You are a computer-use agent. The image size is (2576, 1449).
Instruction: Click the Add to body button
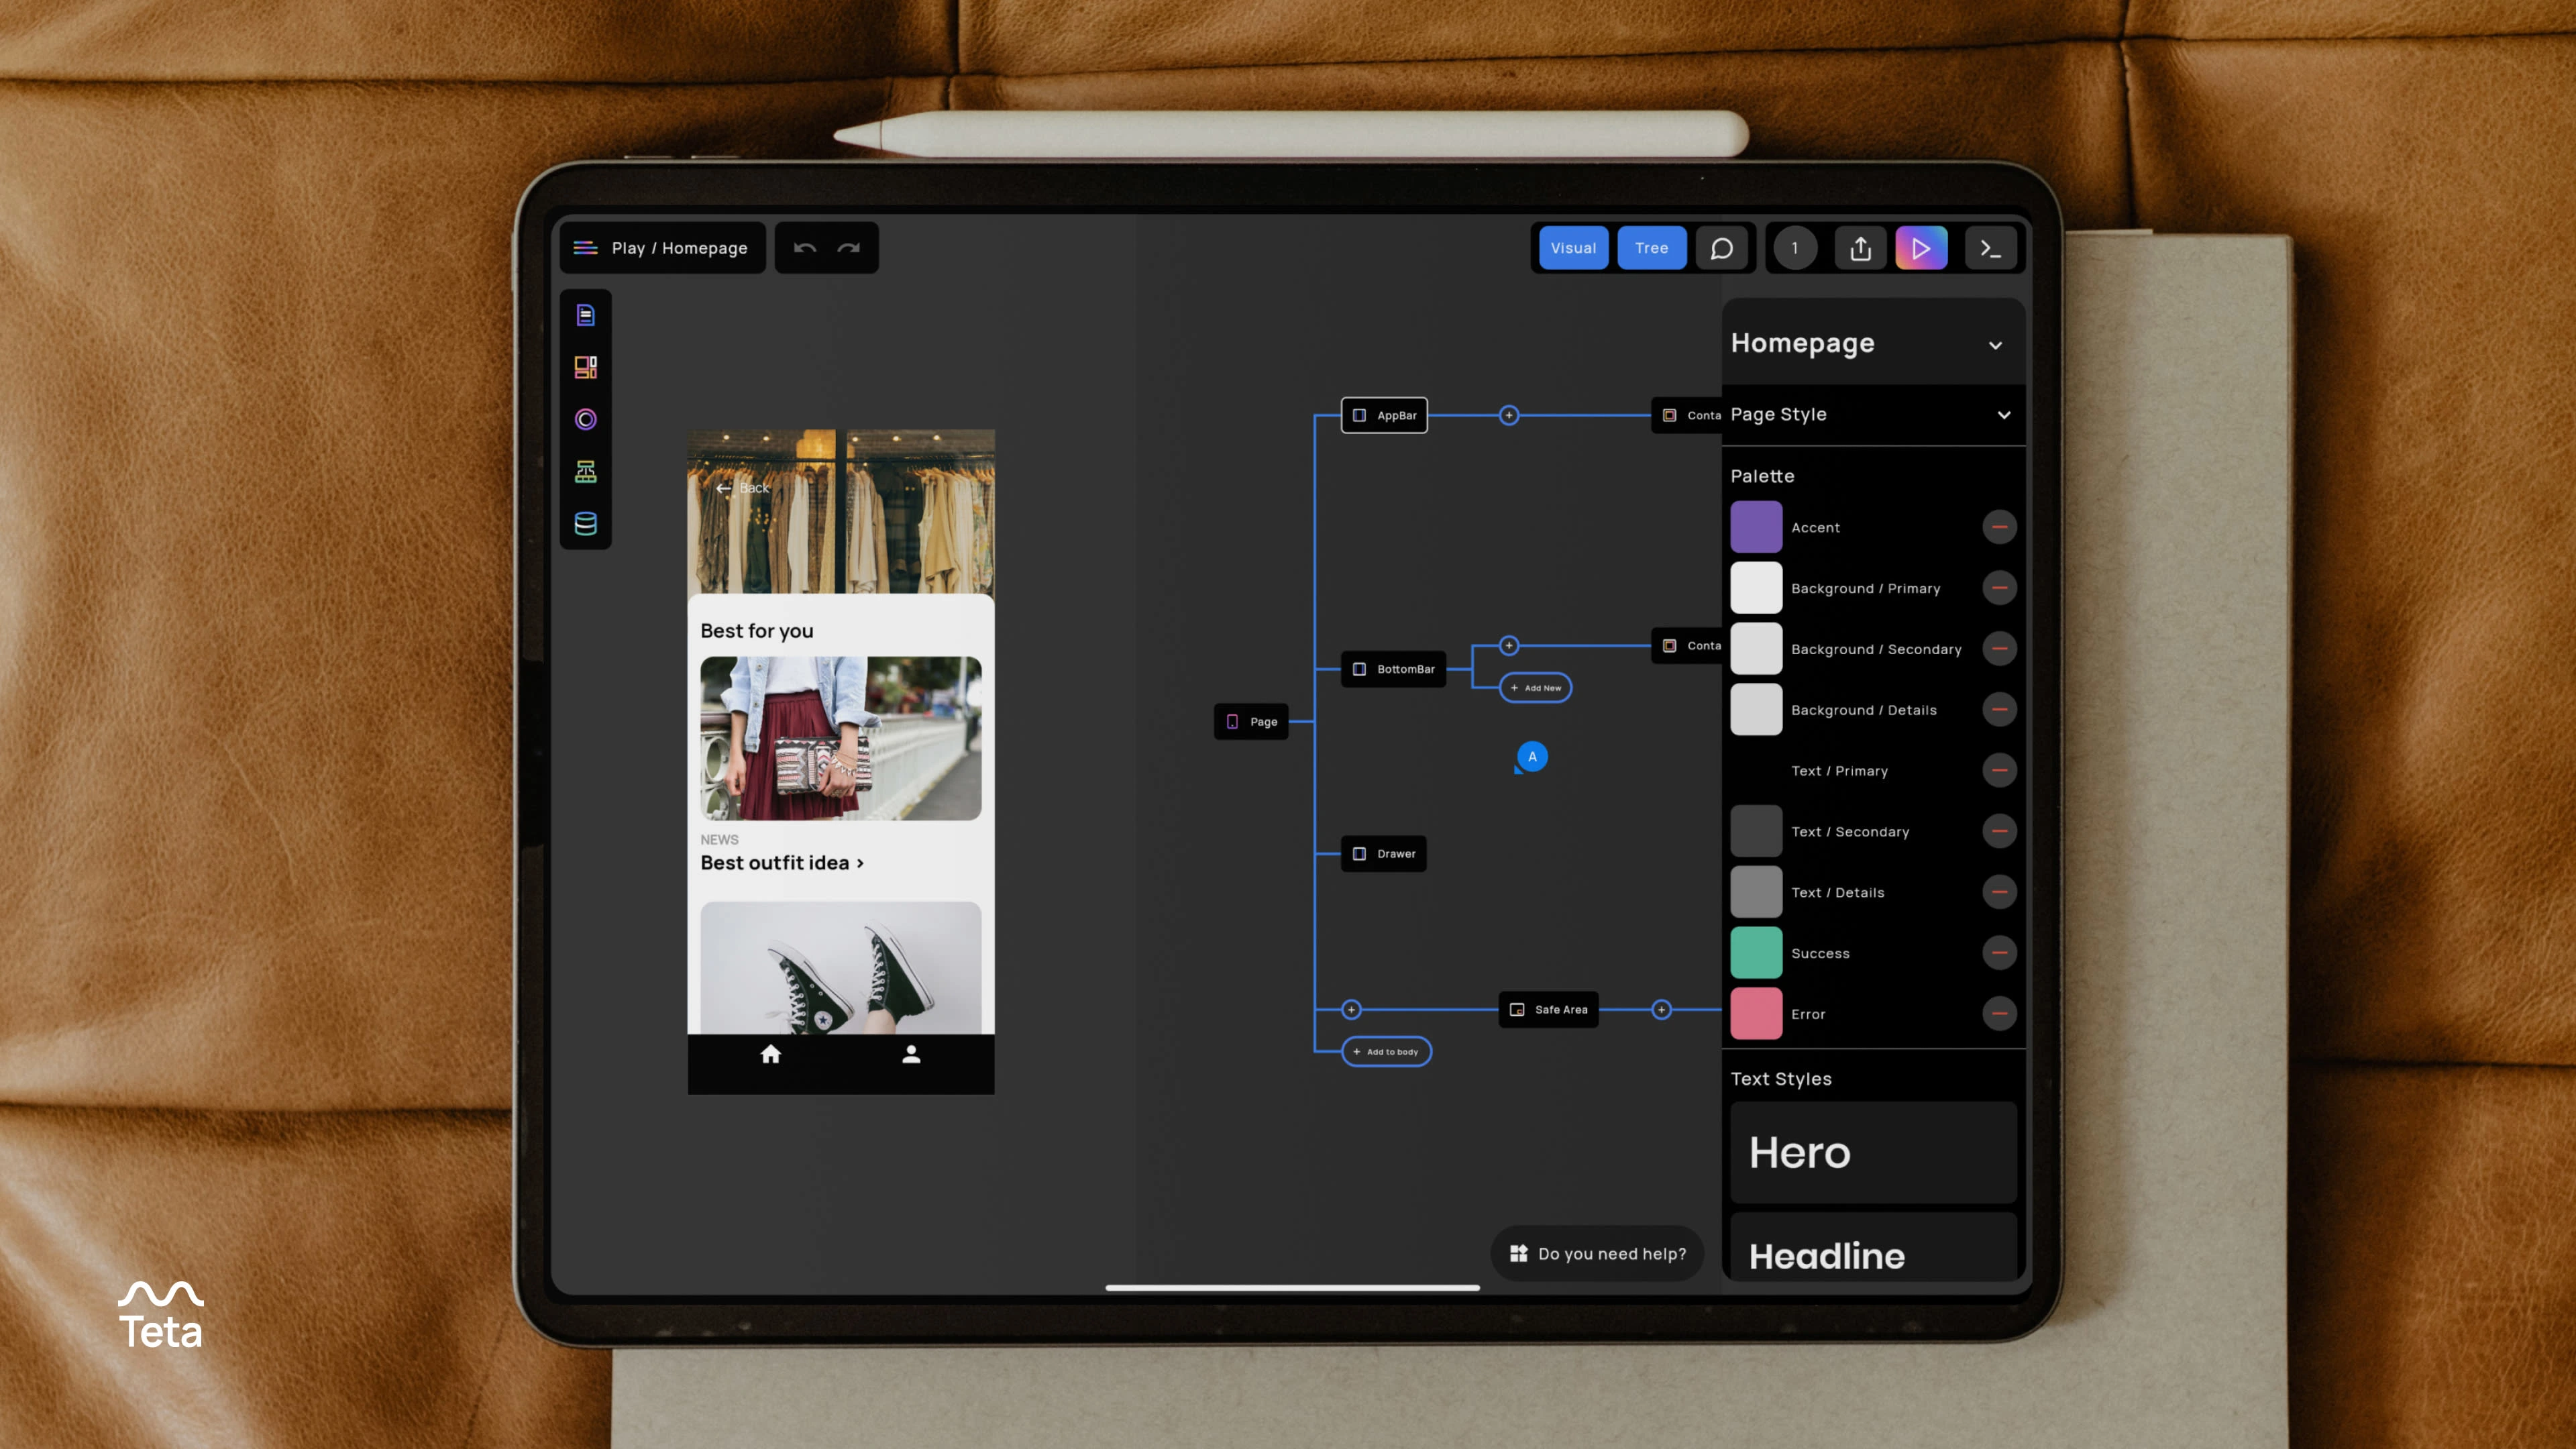(1386, 1052)
